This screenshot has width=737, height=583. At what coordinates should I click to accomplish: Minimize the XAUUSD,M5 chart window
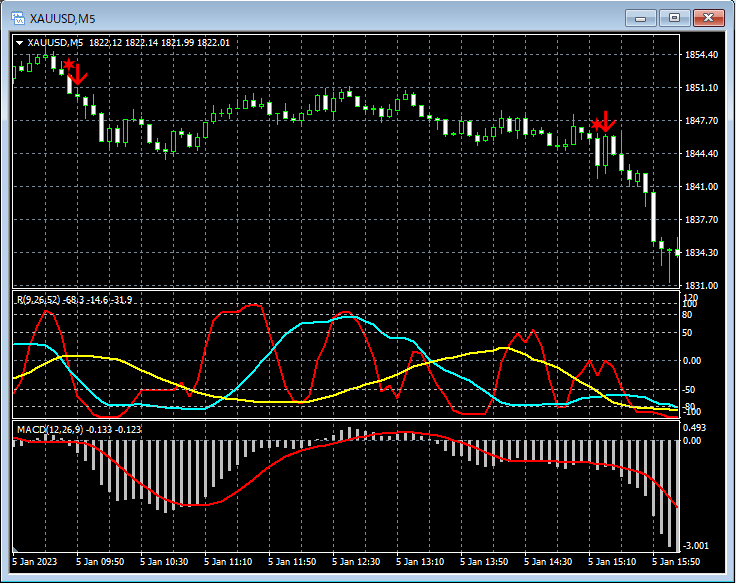[640, 17]
